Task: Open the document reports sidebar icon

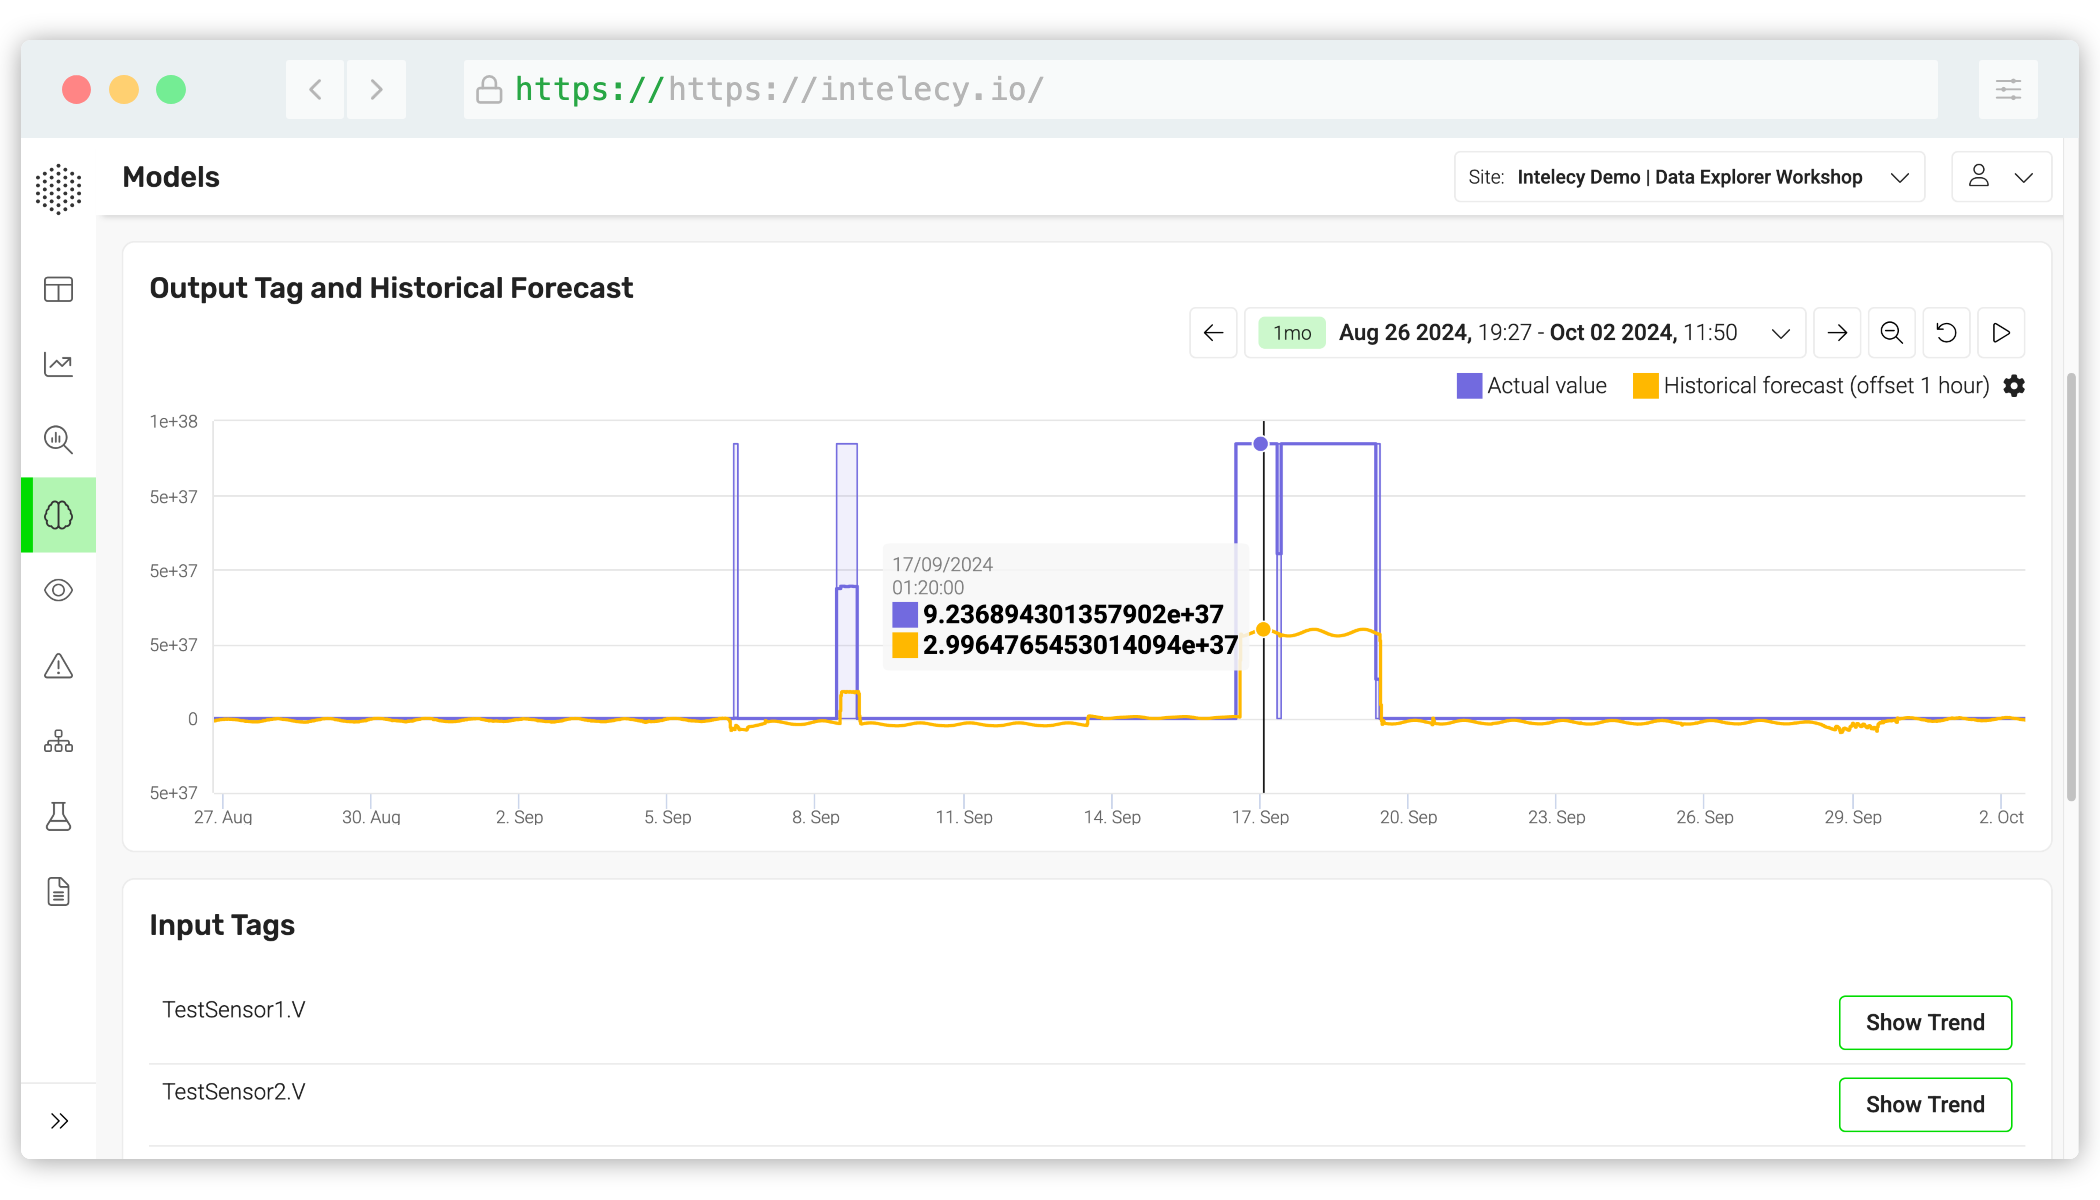Action: click(58, 891)
